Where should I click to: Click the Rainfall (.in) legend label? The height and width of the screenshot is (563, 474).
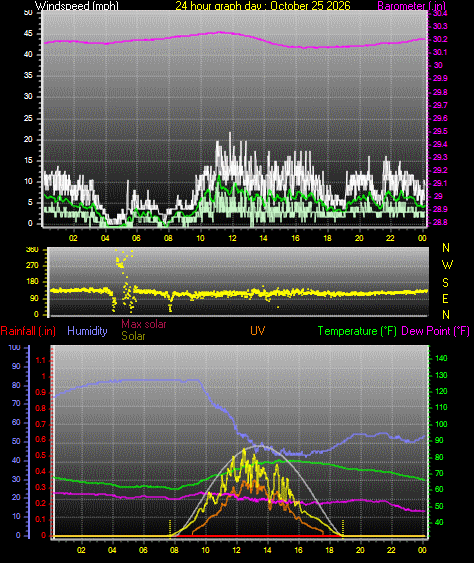(28, 331)
